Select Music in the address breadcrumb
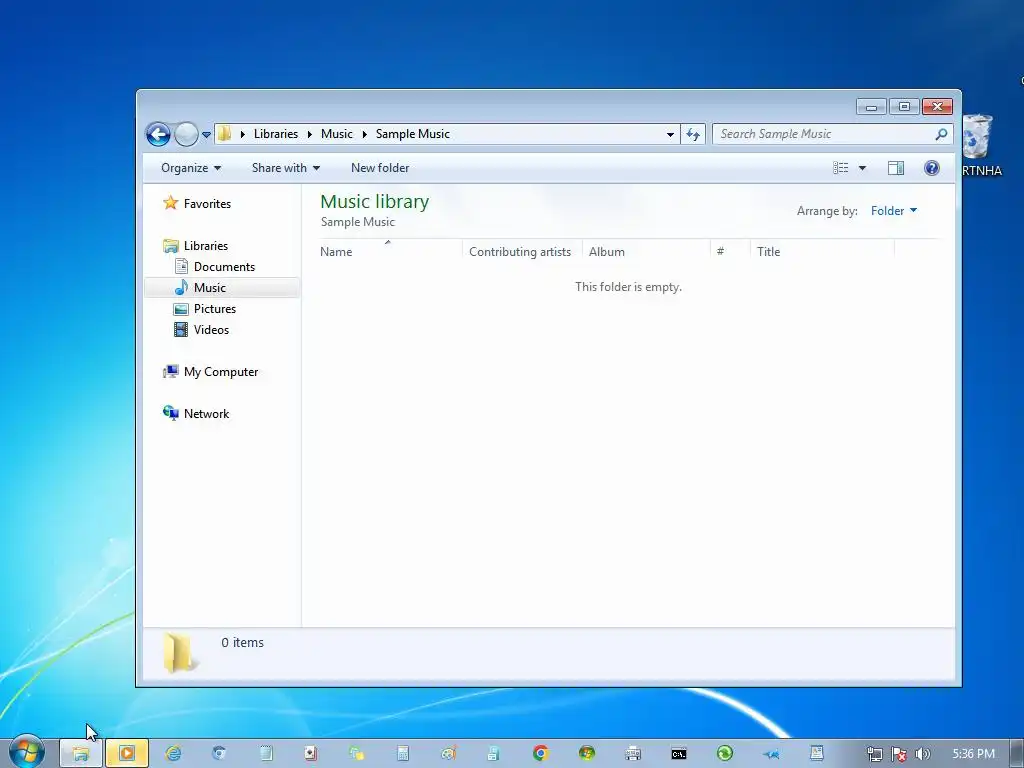The width and height of the screenshot is (1024, 768). pyautogui.click(x=336, y=134)
